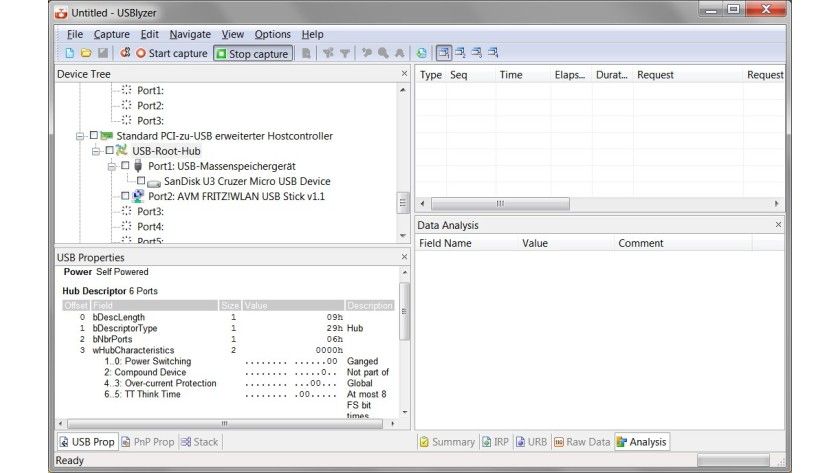Collapse the Port1 USB-Massenspeichergerät node
The width and height of the screenshot is (840, 473).
[111, 167]
